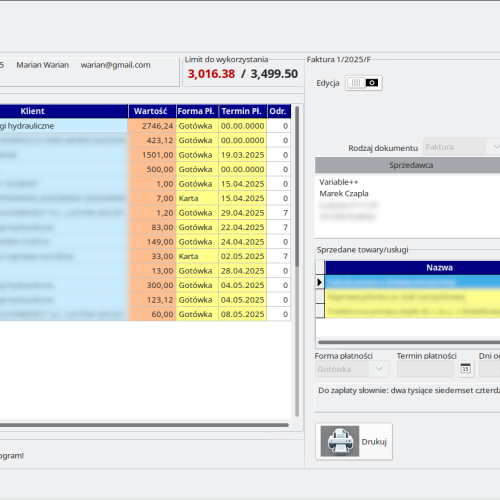Click the payment date 28.04.2025
The width and height of the screenshot is (500, 500).
243,271
